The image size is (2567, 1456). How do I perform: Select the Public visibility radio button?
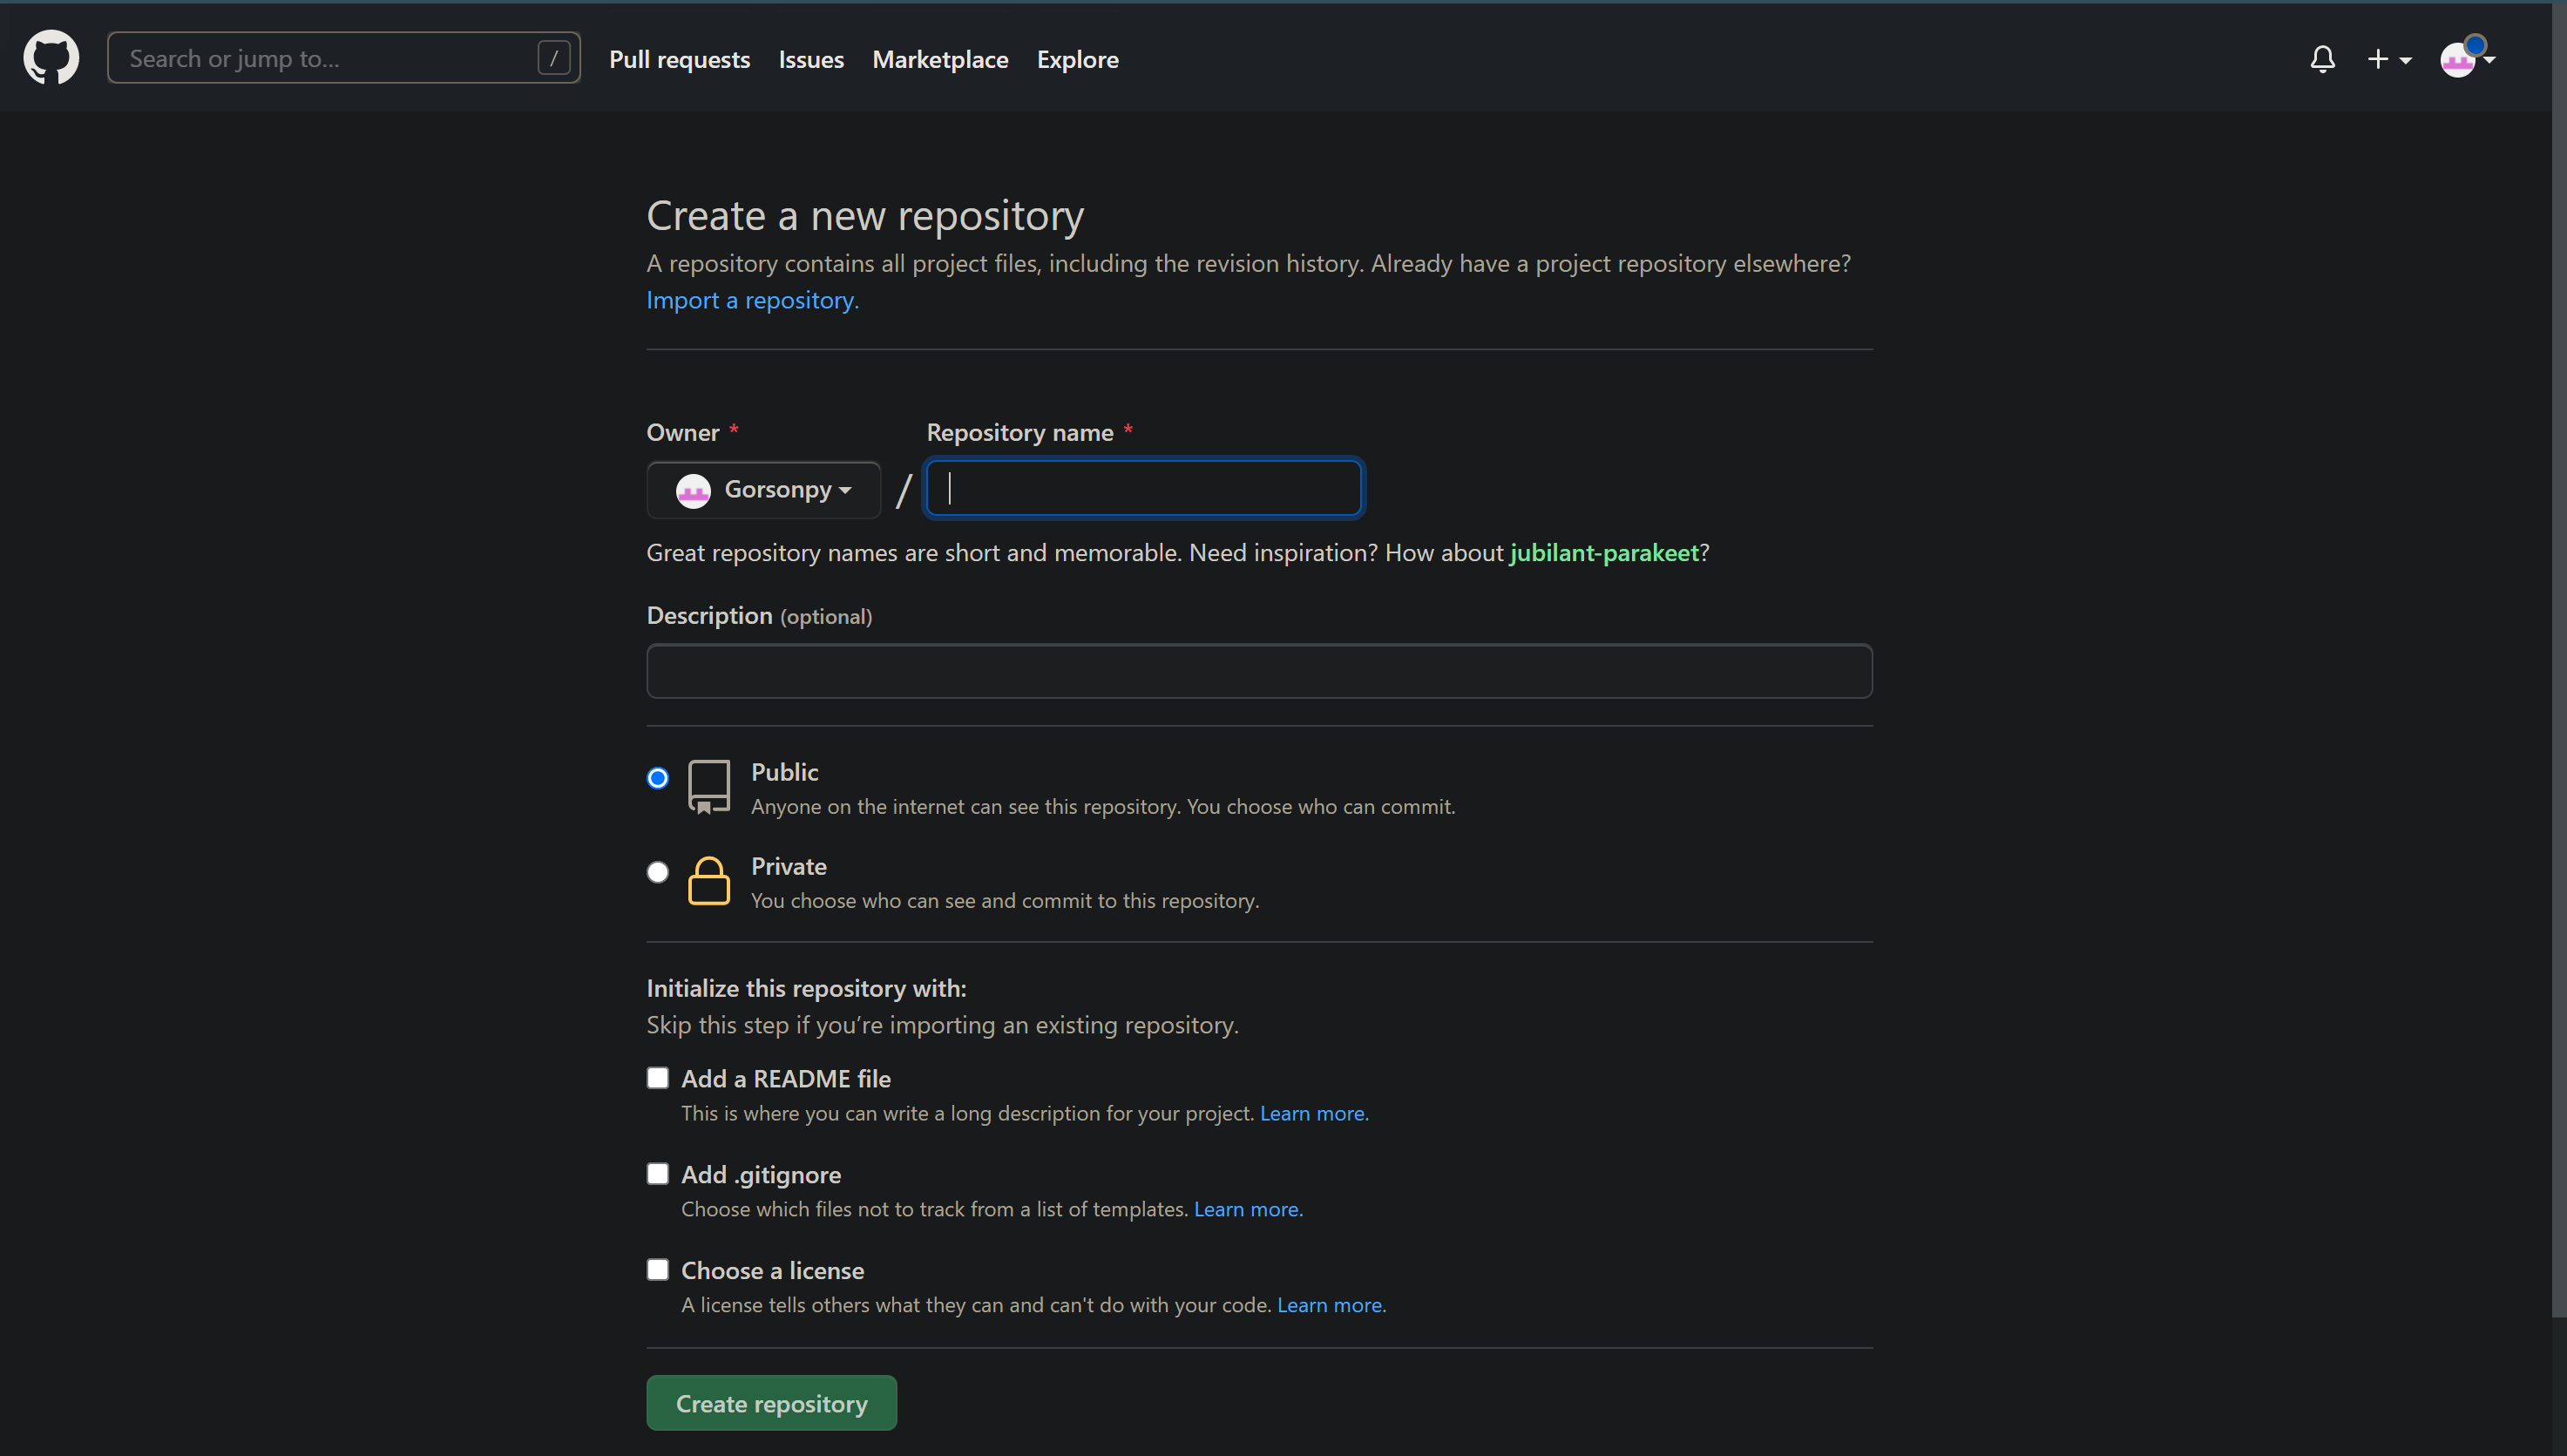pyautogui.click(x=657, y=778)
